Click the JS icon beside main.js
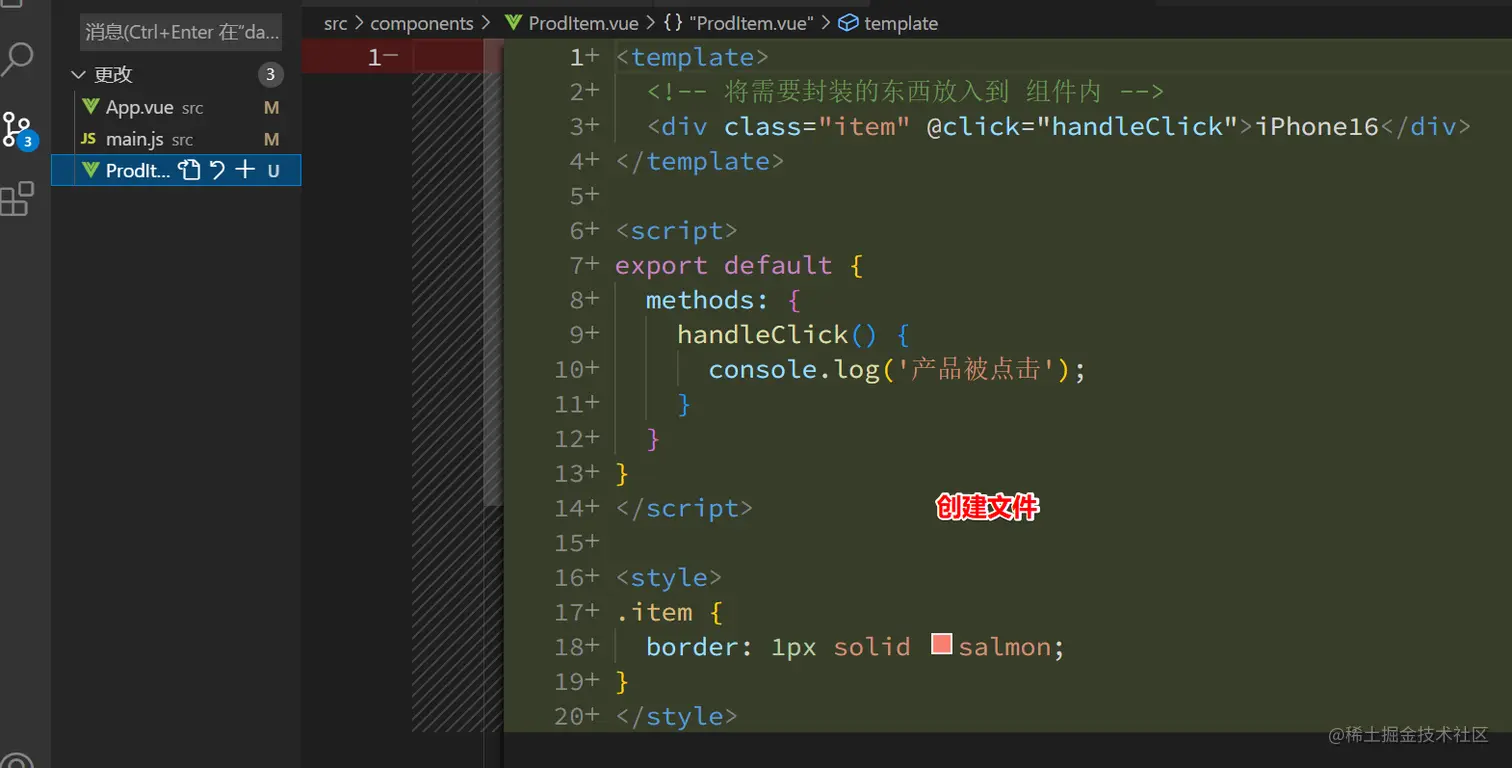 pos(90,139)
